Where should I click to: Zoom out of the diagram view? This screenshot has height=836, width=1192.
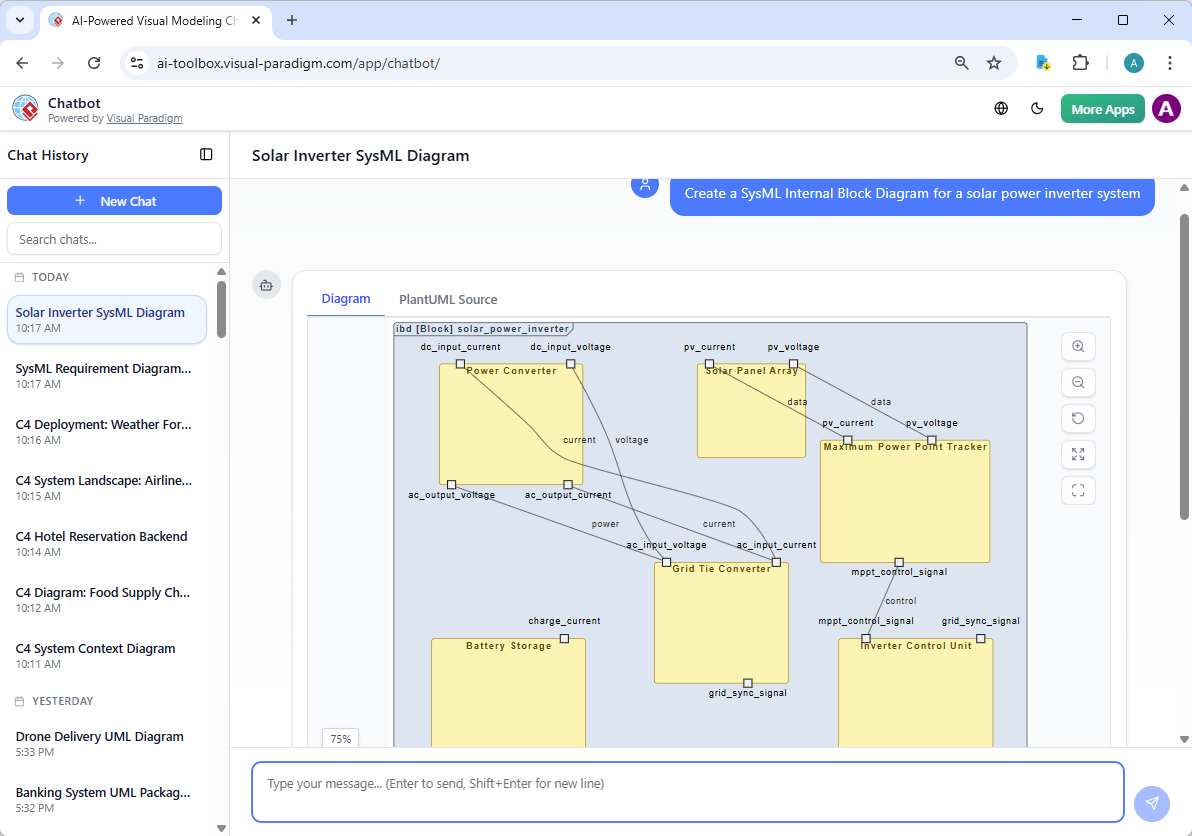point(1078,382)
